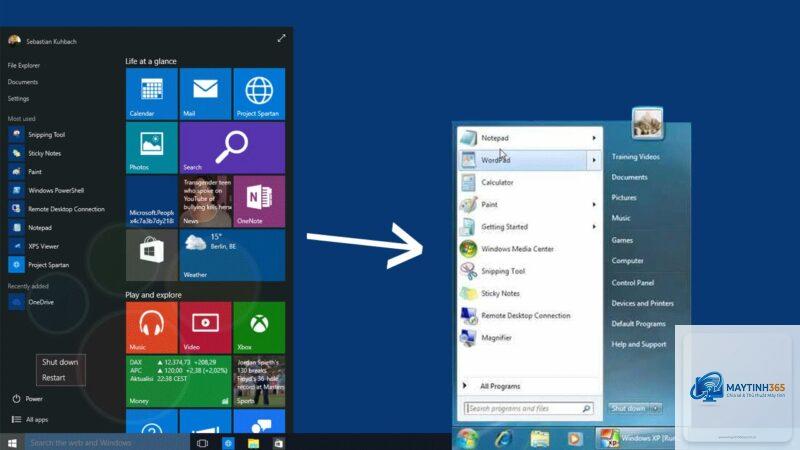Open the Photos tile
800x450 pixels.
pyautogui.click(x=152, y=148)
